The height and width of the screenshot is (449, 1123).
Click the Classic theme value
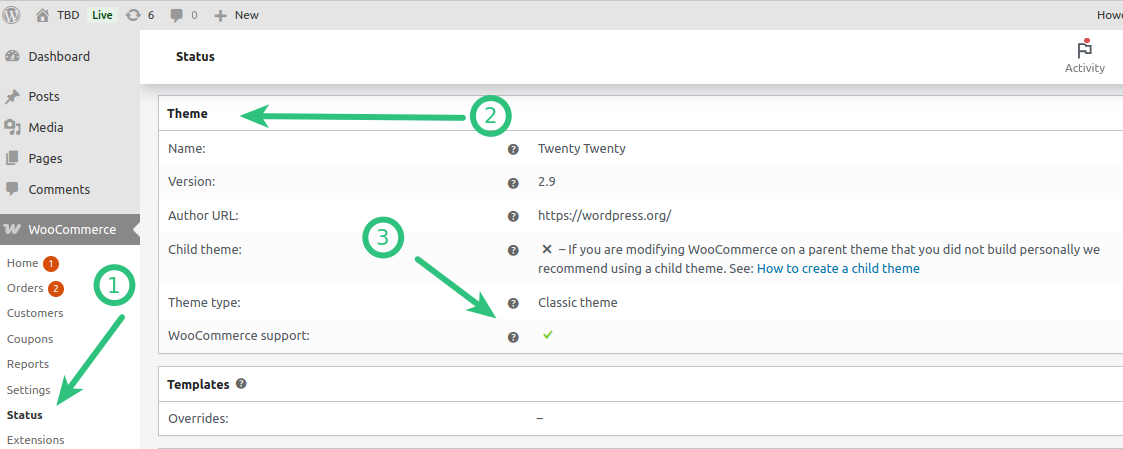577,302
